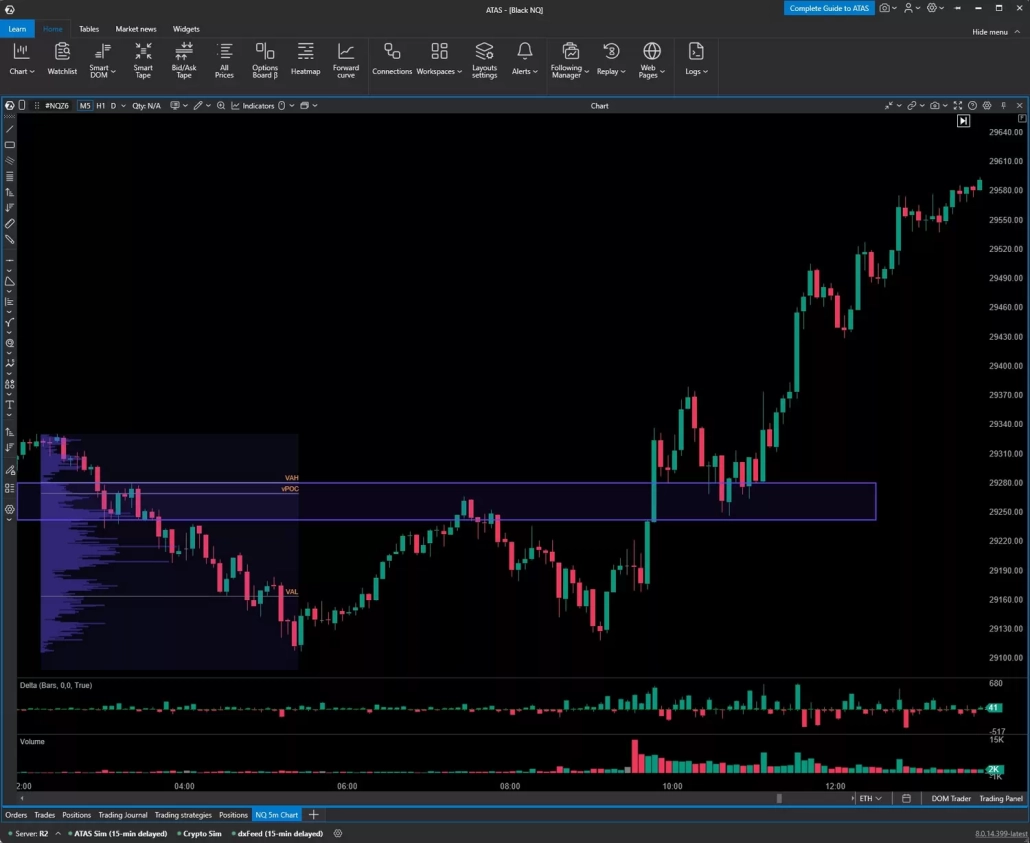Viewport: 1030px width, 843px height.
Task: Click the 8.0.14.399-latest version link
Action: tap(1000, 833)
